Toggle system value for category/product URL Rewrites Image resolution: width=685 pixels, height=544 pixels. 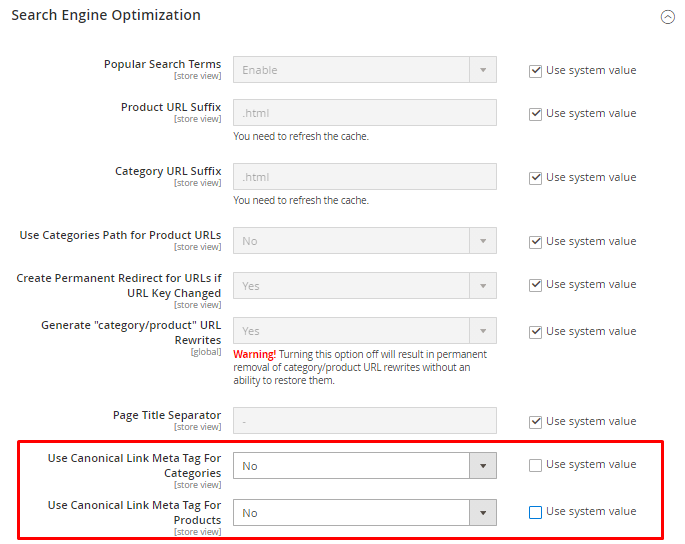click(535, 332)
